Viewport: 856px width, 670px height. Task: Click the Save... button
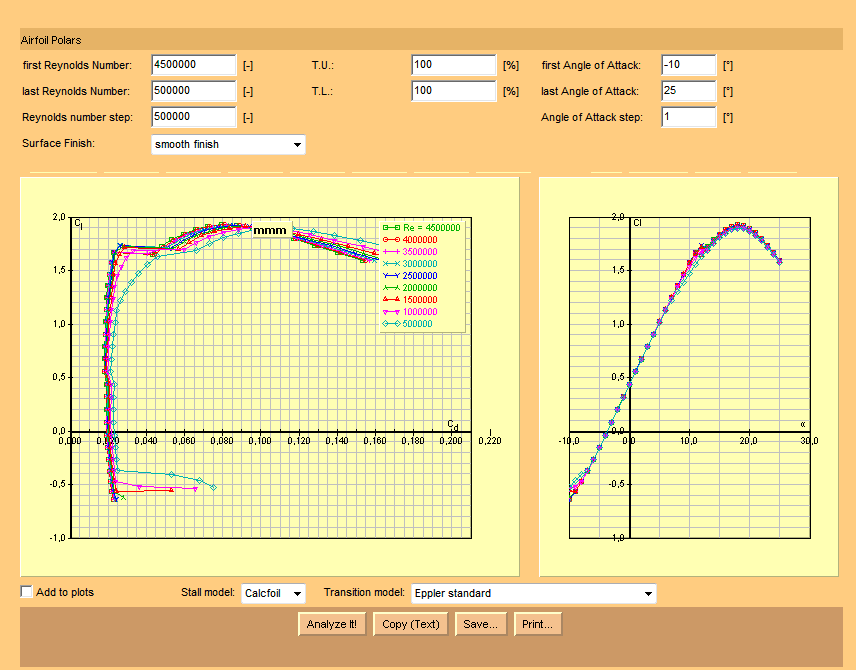tap(480, 624)
